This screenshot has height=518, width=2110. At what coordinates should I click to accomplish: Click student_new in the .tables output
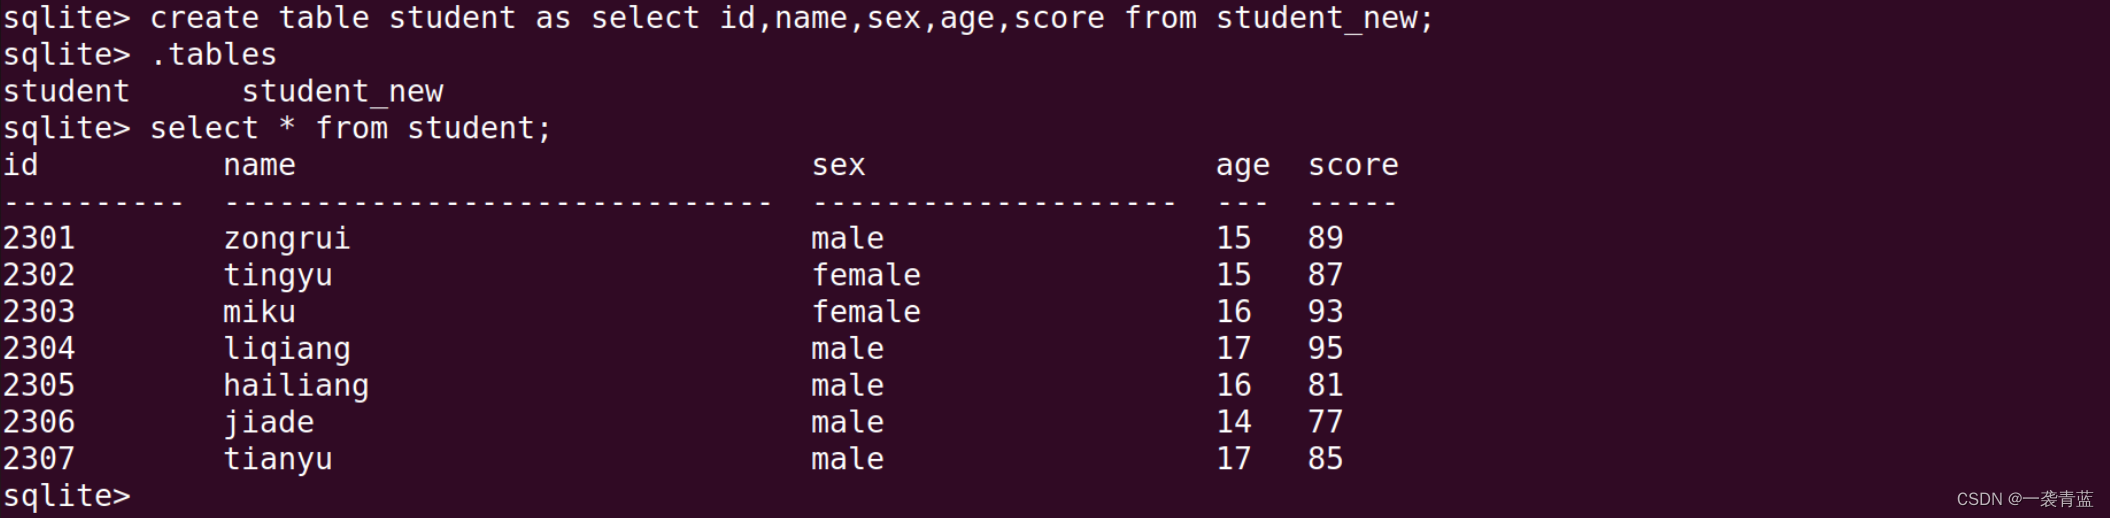pyautogui.click(x=342, y=92)
